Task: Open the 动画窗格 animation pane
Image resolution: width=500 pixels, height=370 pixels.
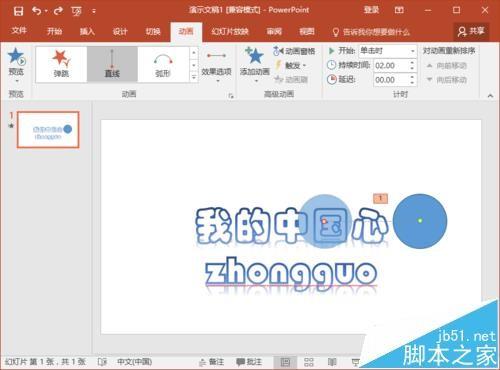Action: (x=294, y=51)
